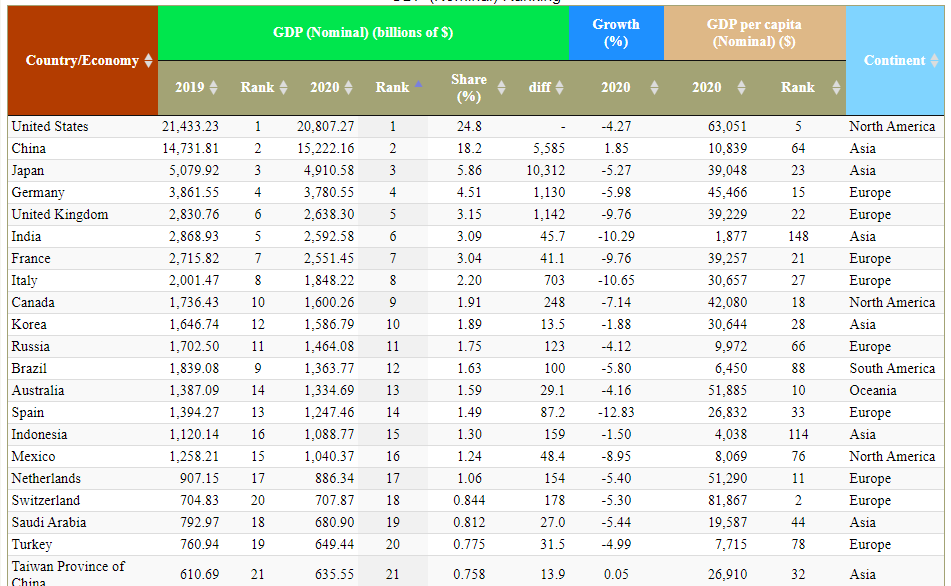The width and height of the screenshot is (951, 586).
Task: Click Indonesia's per capita rank 114
Action: (798, 434)
